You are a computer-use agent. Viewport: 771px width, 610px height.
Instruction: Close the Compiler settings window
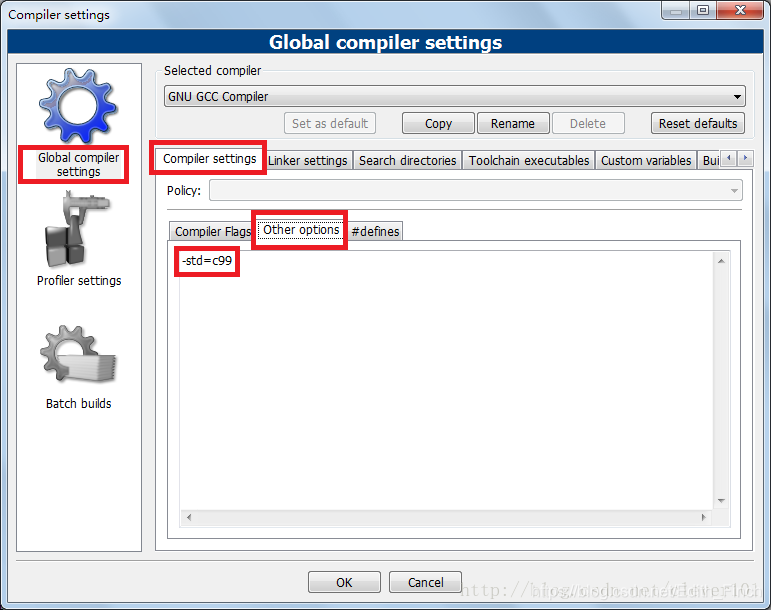741,10
